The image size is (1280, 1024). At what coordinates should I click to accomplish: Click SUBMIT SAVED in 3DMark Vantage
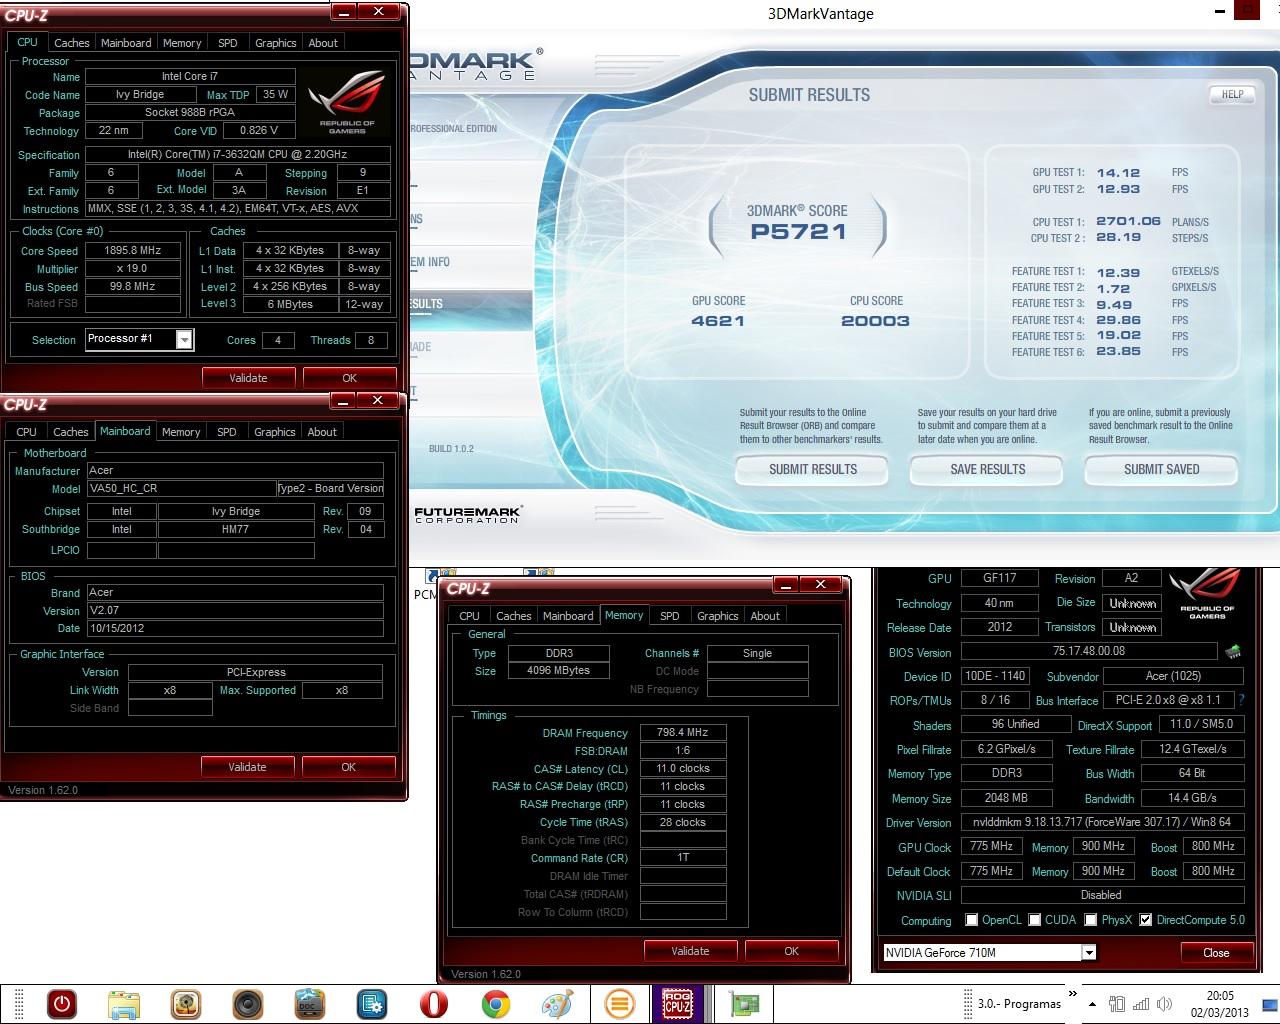coord(1161,469)
